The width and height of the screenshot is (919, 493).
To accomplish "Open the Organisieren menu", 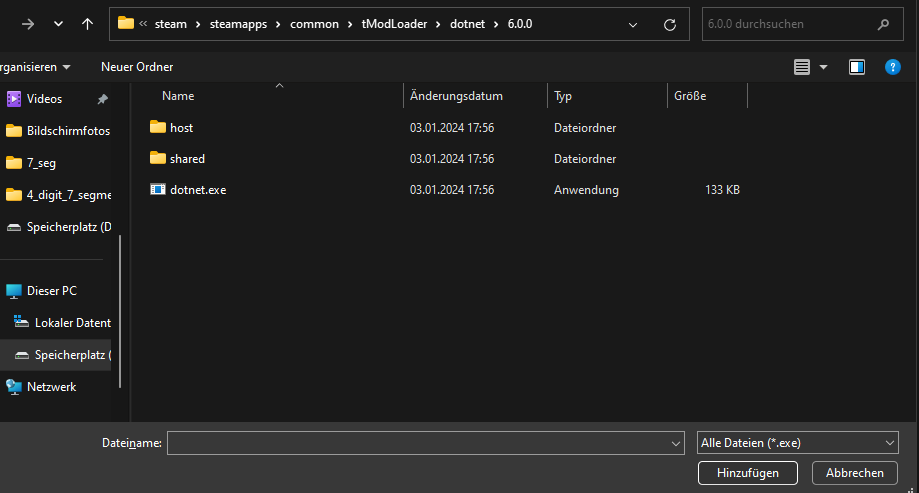I will tap(34, 67).
